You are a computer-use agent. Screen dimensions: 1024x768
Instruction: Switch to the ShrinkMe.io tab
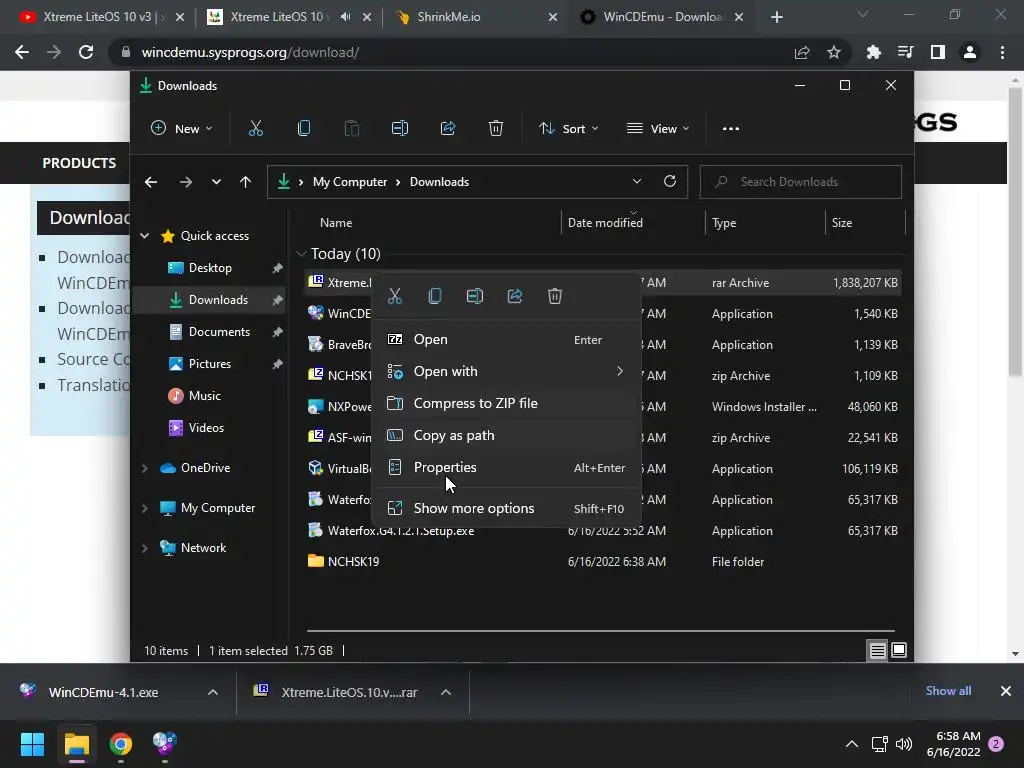click(476, 17)
